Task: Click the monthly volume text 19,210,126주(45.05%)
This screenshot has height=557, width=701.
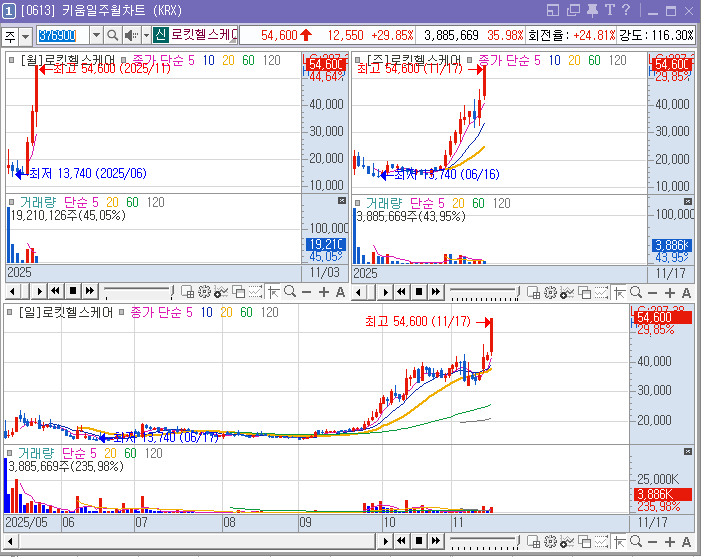Action: pyautogui.click(x=68, y=215)
